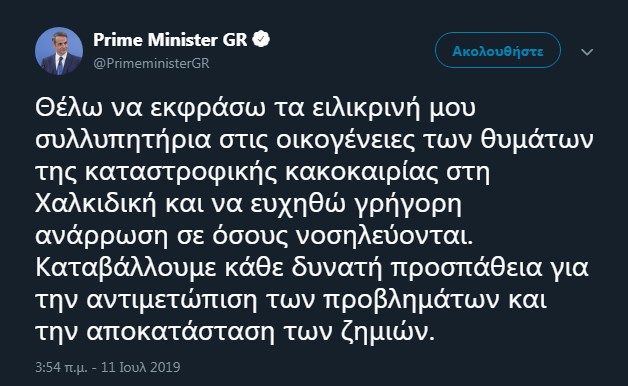This screenshot has height=386, width=628.
Task: Click the word θυμάτων in the tweet
Action: (x=537, y=140)
